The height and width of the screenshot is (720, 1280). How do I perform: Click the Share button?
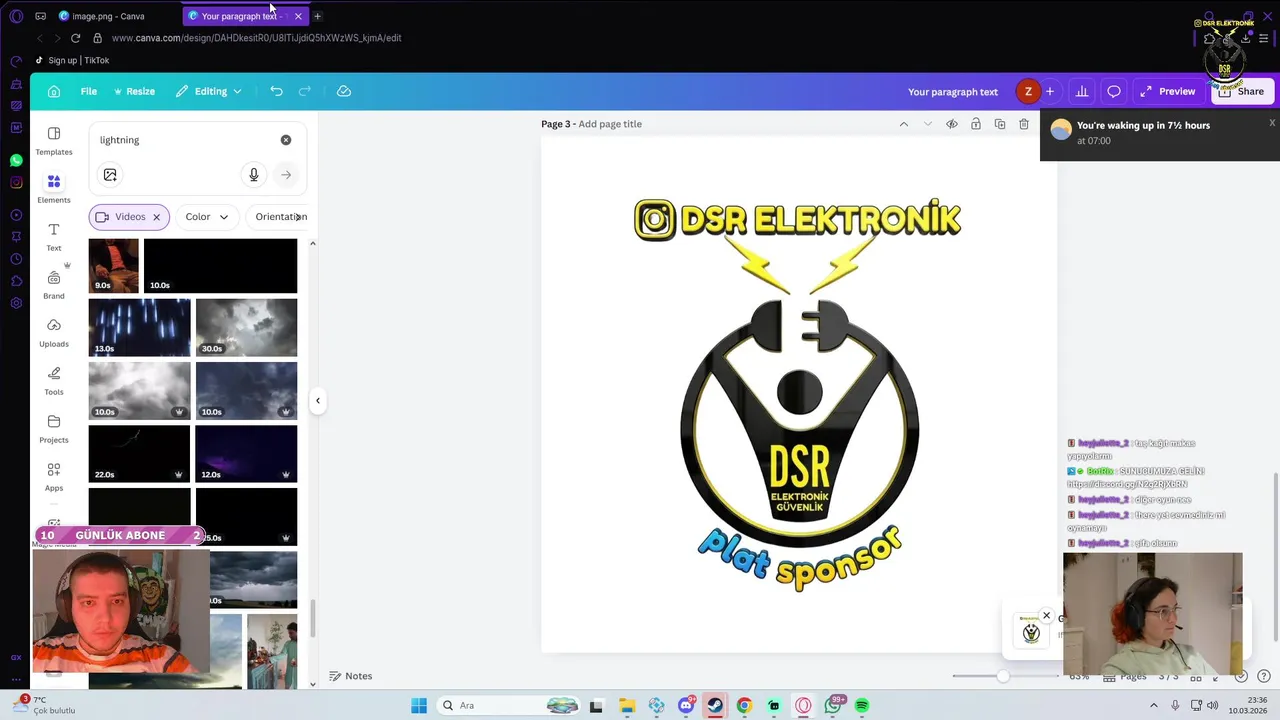(1241, 91)
